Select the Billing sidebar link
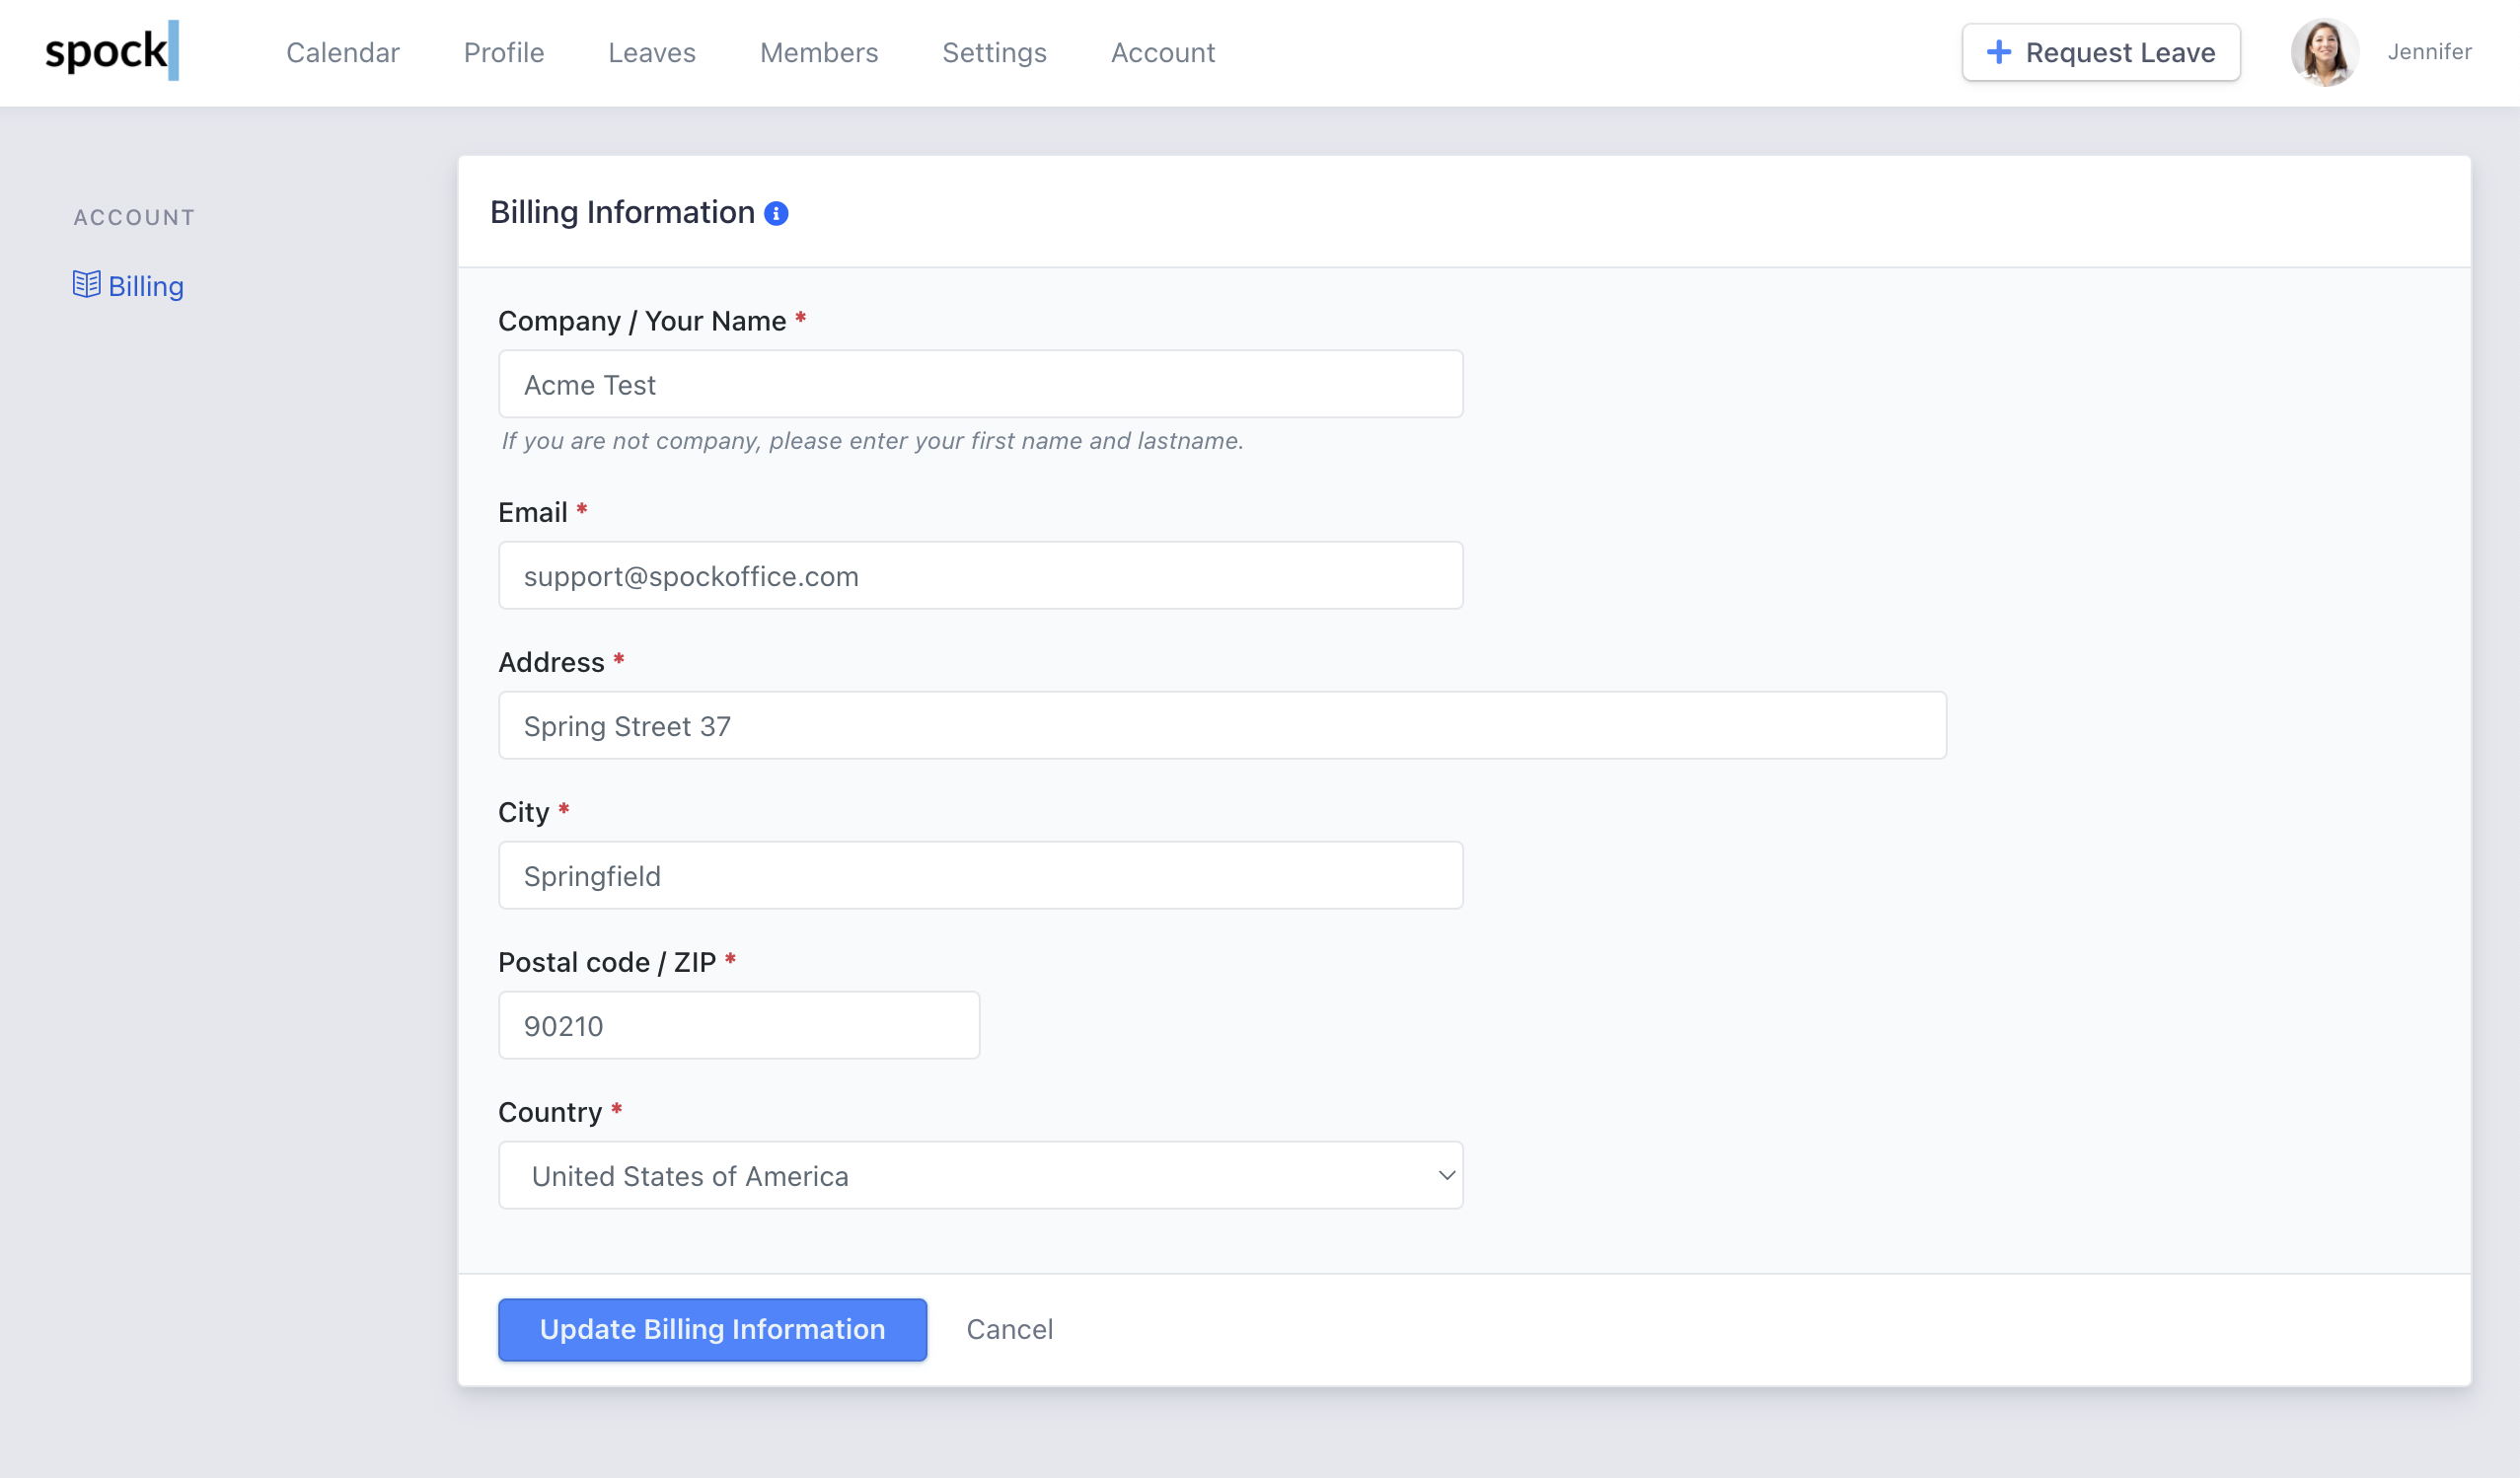The width and height of the screenshot is (2520, 1478). point(146,286)
